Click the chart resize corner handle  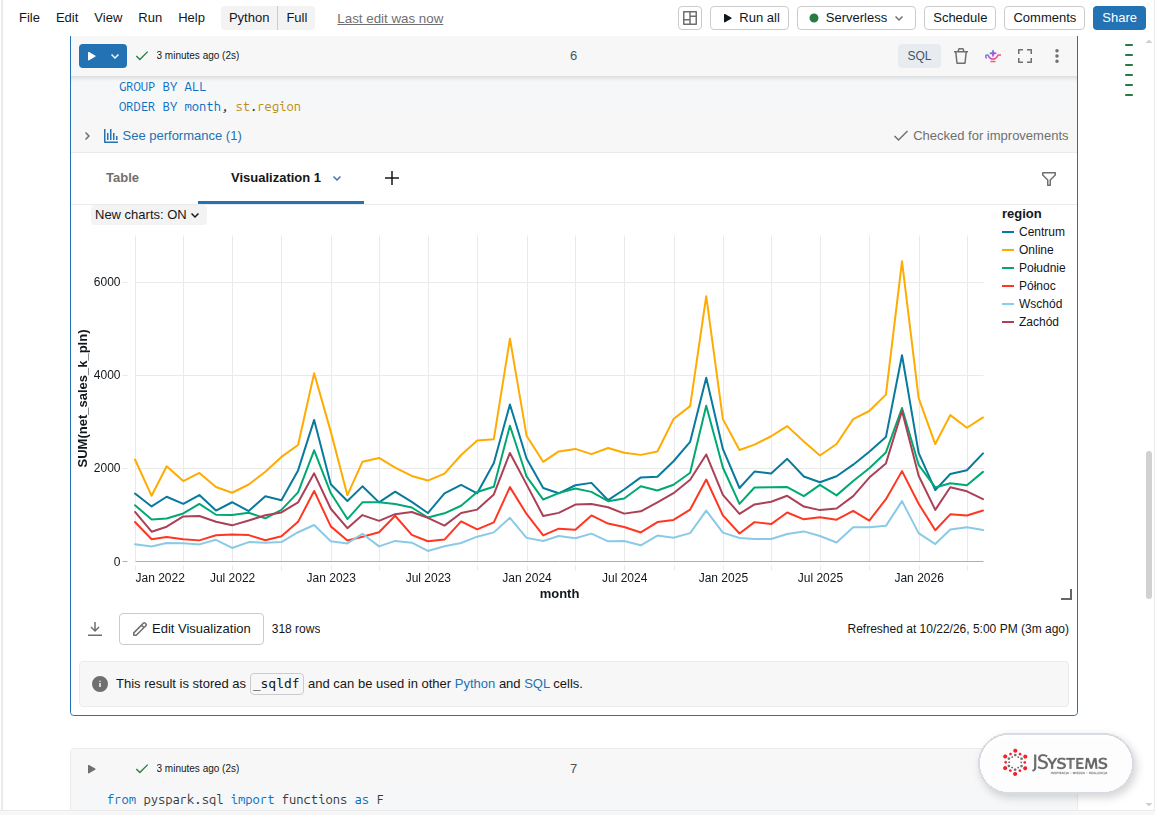tap(1066, 594)
